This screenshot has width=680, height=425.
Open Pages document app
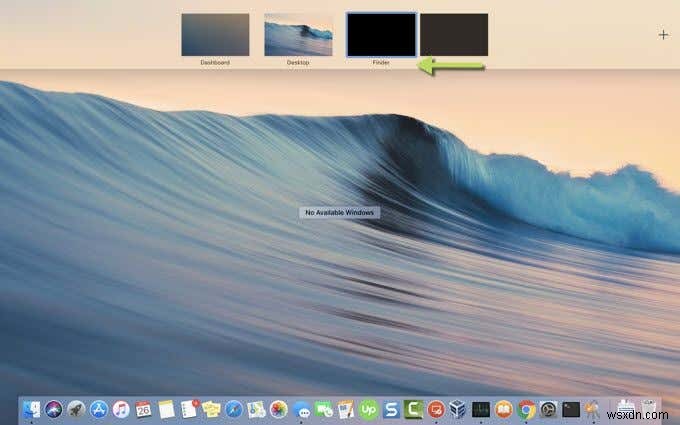pyautogui.click(x=346, y=409)
